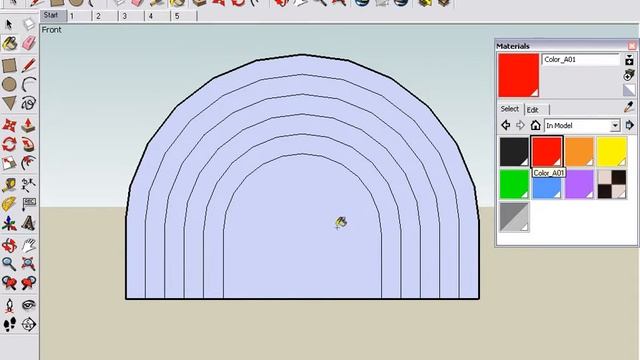This screenshot has width=640, height=360.
Task: Choose the gray diagonal material swatch
Action: pos(514,217)
